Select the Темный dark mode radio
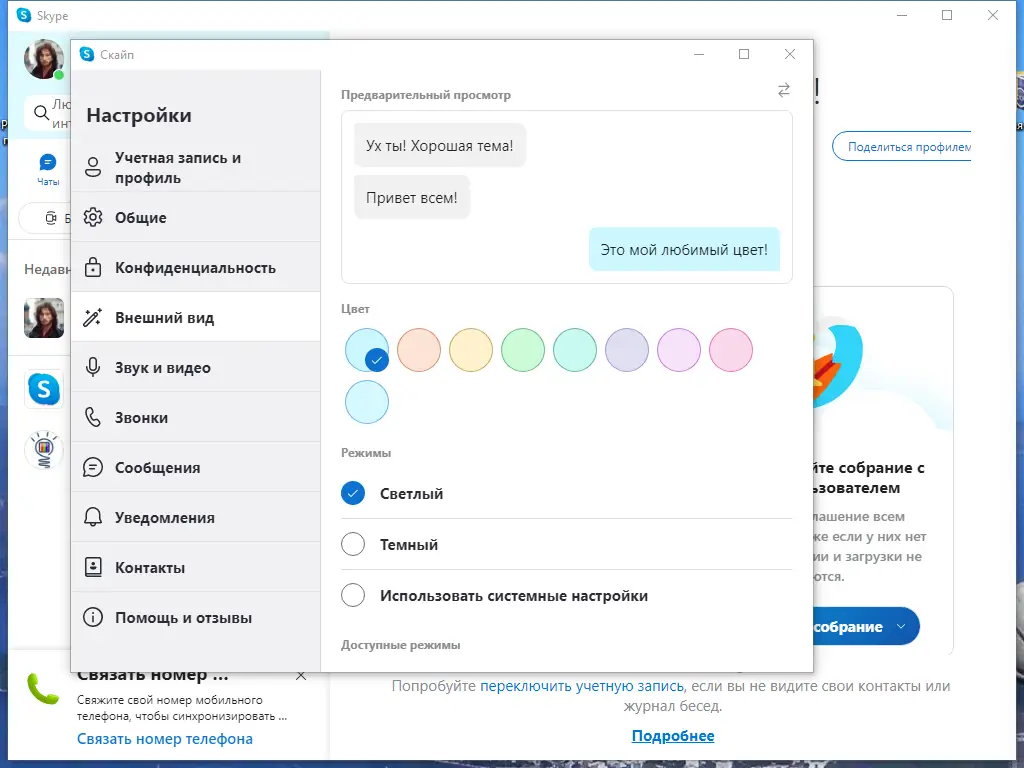Screen dimensions: 1024x768 click(x=353, y=544)
